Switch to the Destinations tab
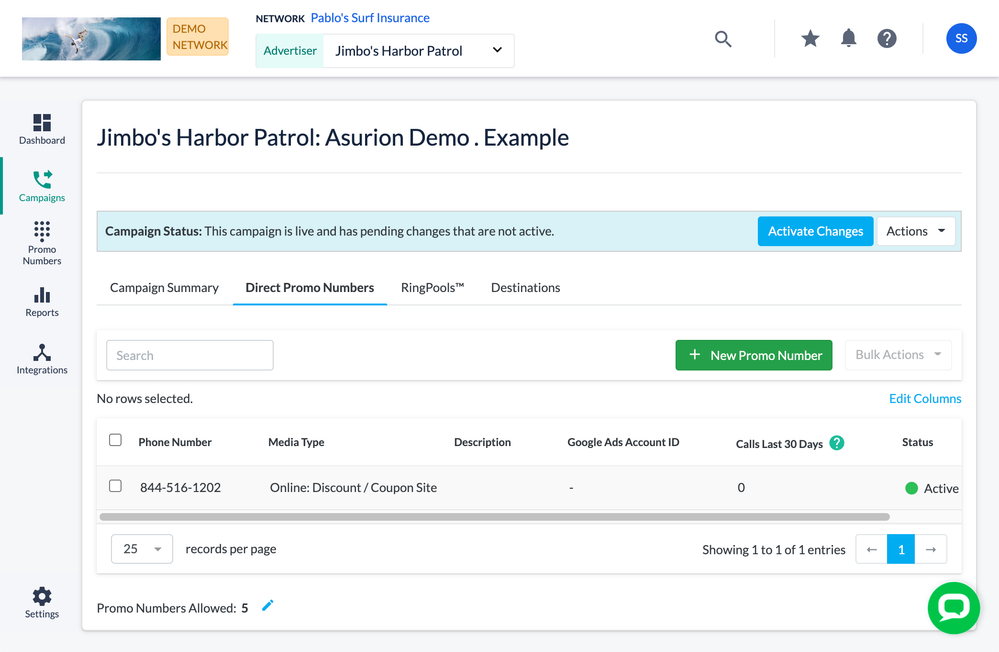Screen dimensions: 999x652 pos(525,288)
